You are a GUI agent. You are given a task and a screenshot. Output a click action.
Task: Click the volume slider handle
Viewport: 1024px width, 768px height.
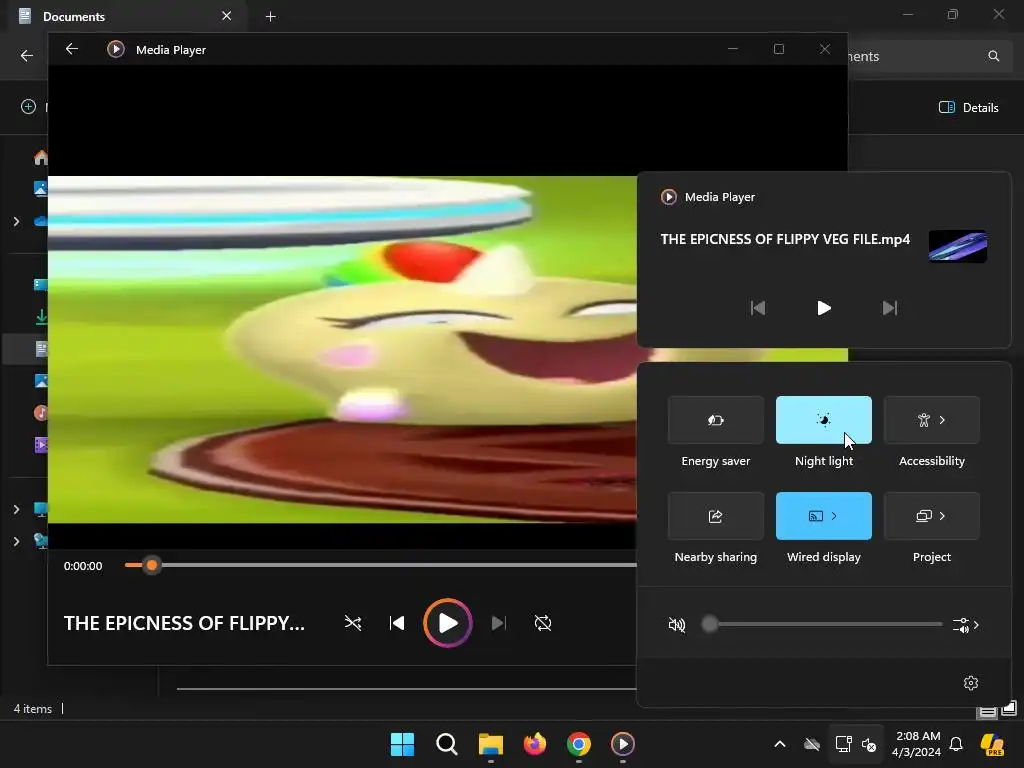710,624
